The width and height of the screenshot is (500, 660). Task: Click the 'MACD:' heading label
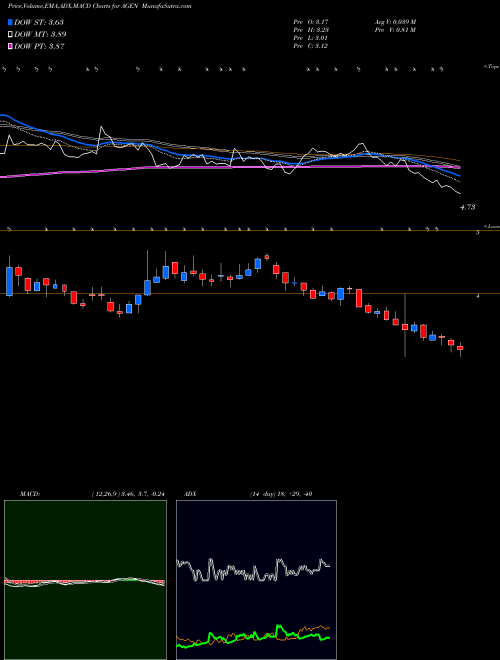(x=29, y=494)
